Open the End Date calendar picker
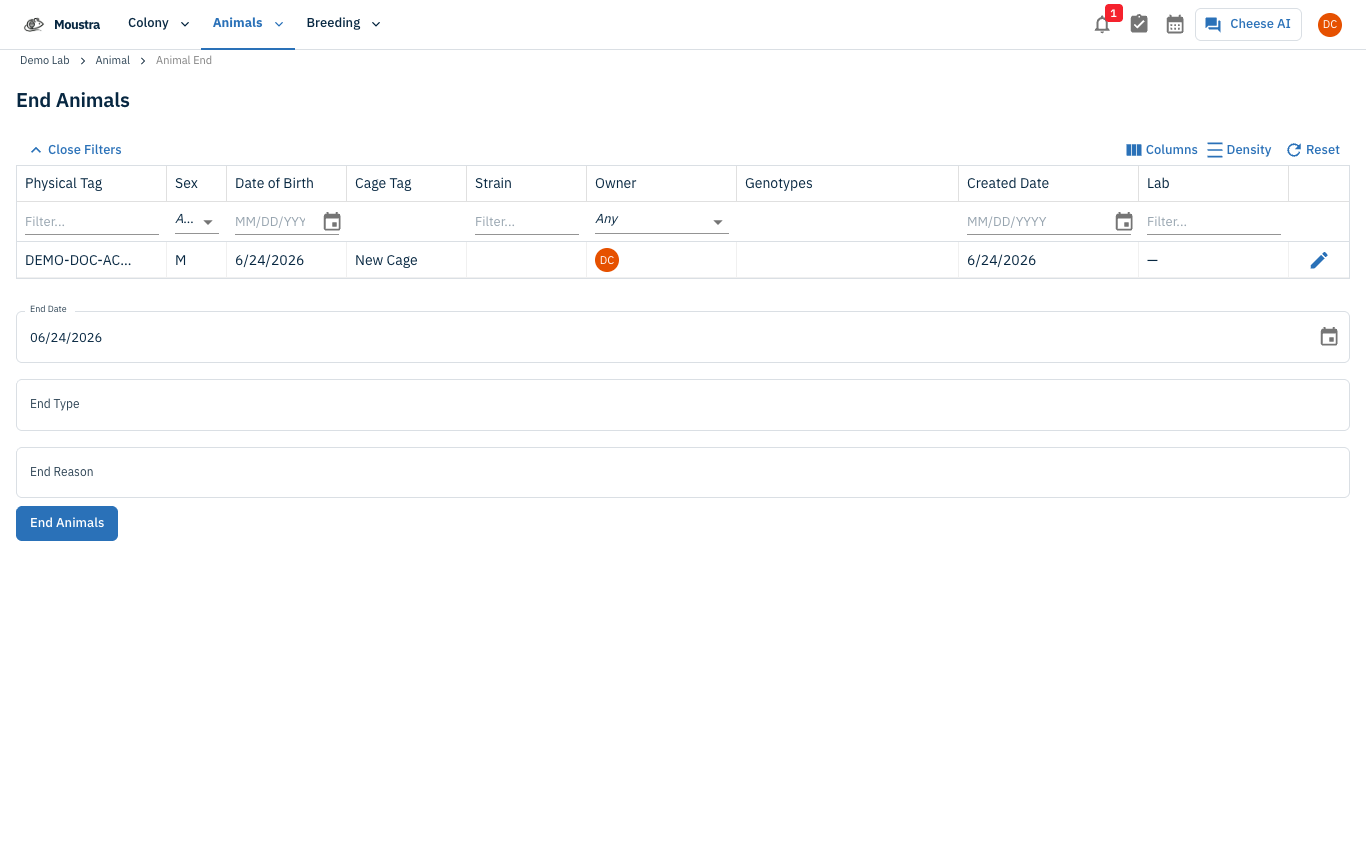The width and height of the screenshot is (1366, 854). [1329, 337]
